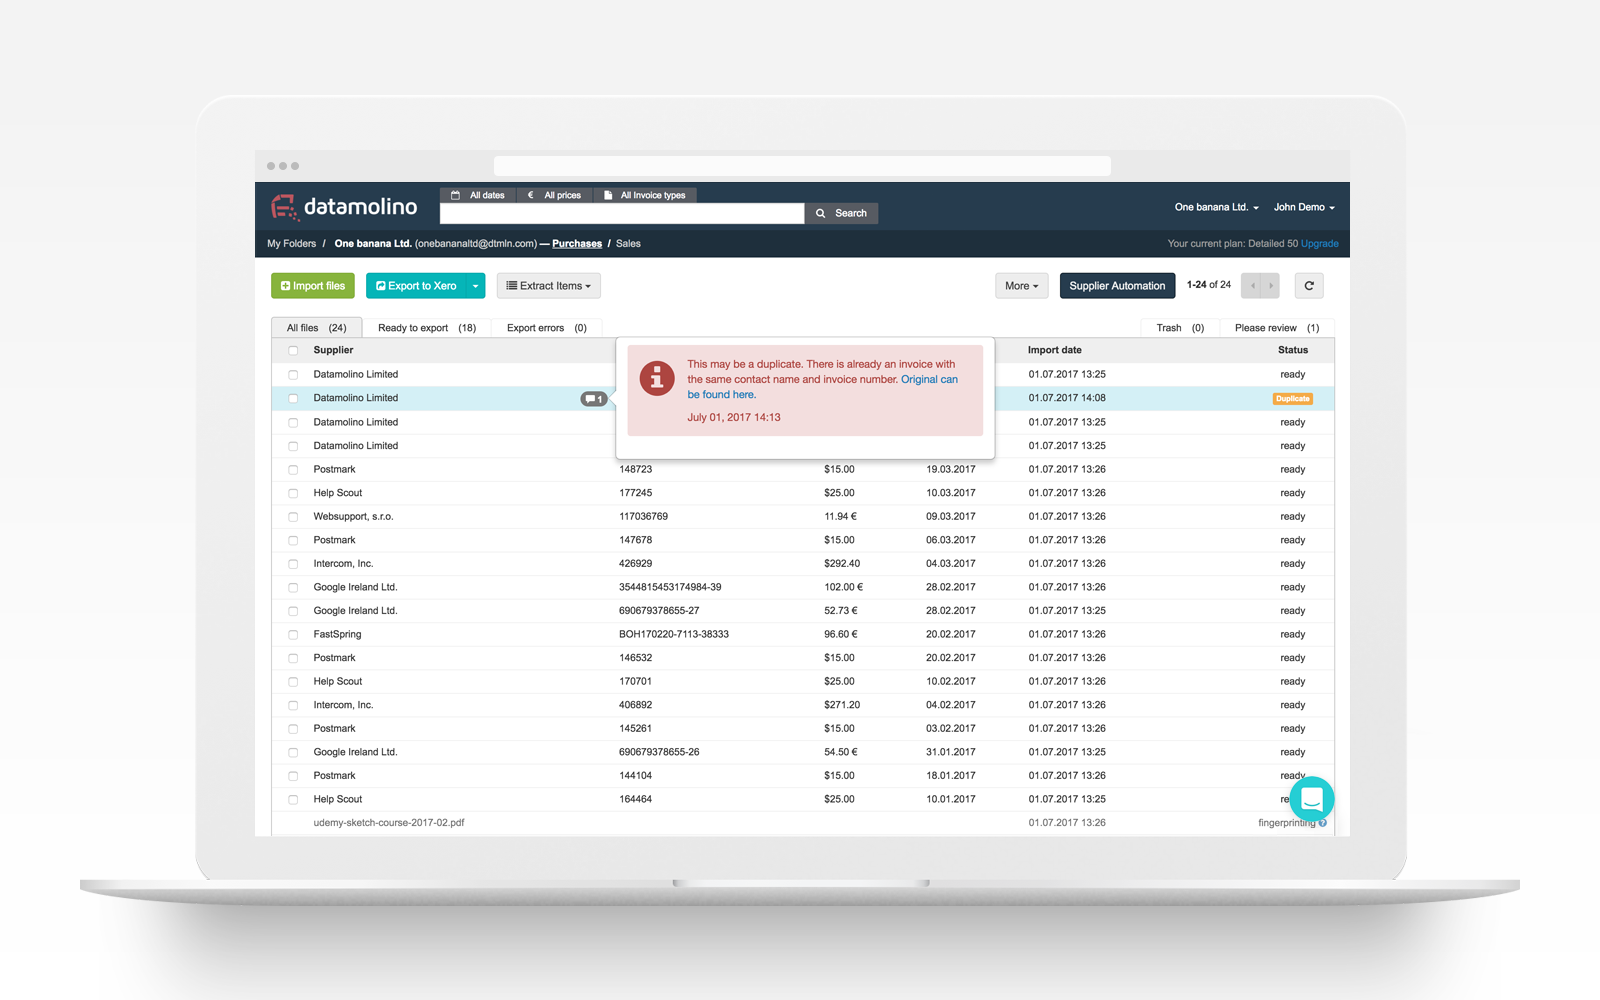
Task: Open the One banana Ltd. account dropdown
Action: pos(1216,207)
